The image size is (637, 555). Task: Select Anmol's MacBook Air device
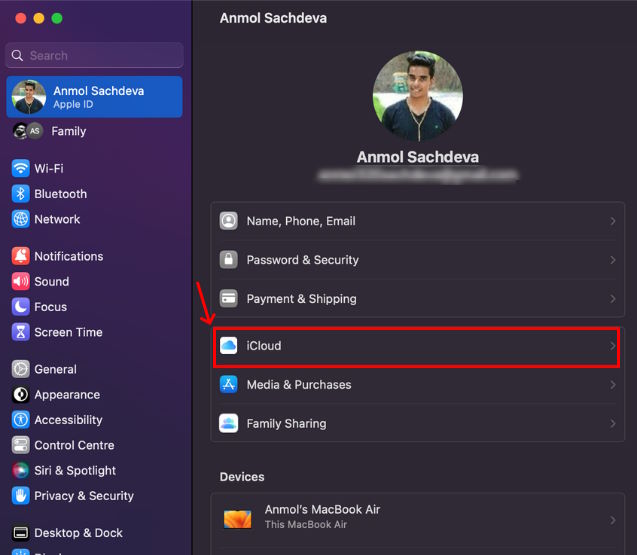[x=417, y=520]
